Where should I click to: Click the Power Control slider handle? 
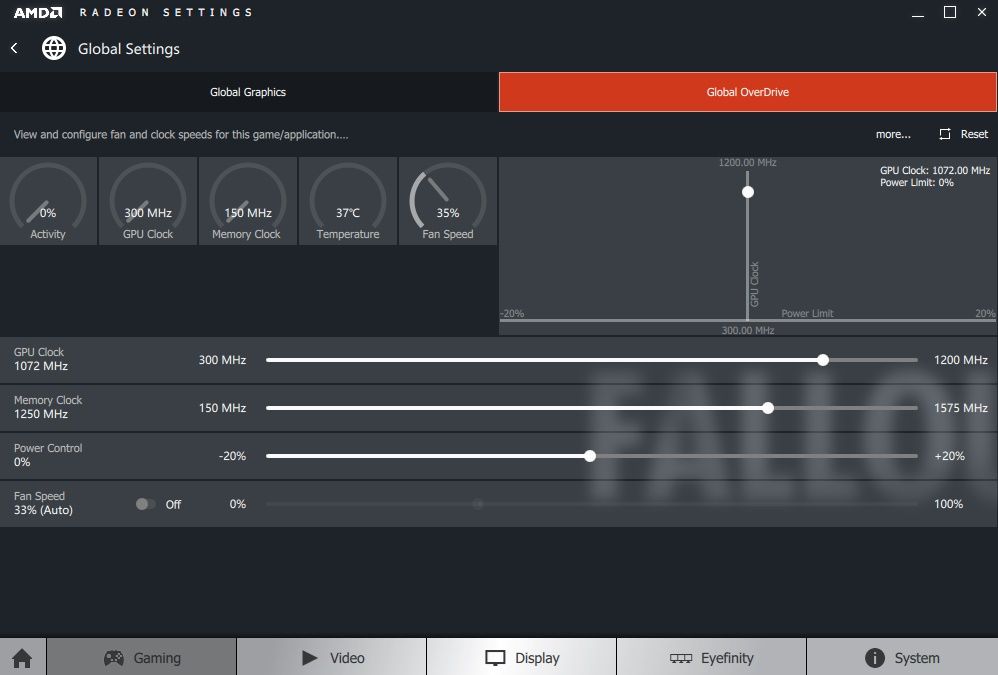coord(590,456)
